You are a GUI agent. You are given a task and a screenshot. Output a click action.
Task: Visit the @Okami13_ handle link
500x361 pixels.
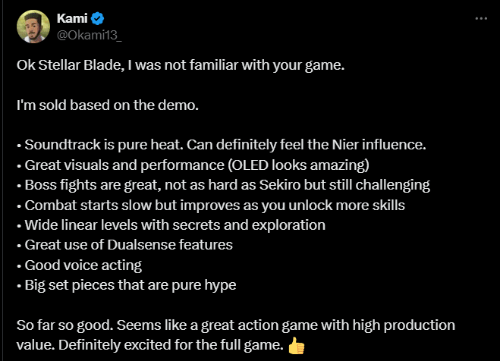(x=89, y=35)
